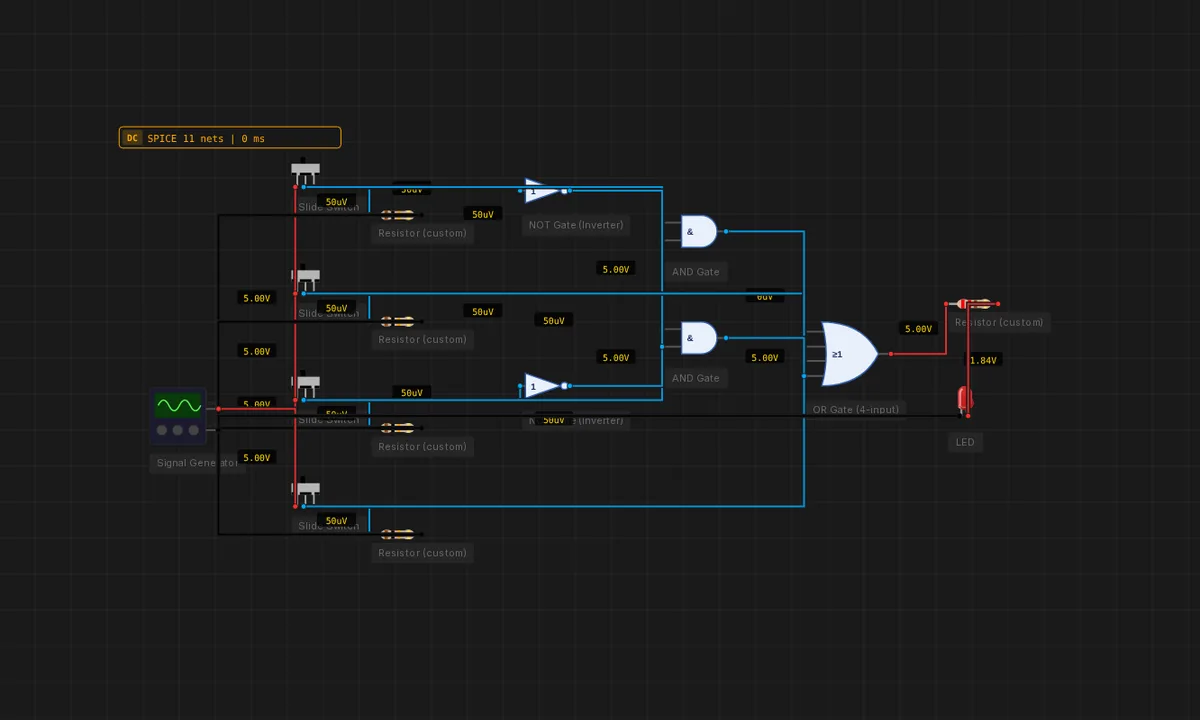Select the topmost pull-down resistor symbol
Image resolution: width=1200 pixels, height=720 pixels.
[x=398, y=214]
